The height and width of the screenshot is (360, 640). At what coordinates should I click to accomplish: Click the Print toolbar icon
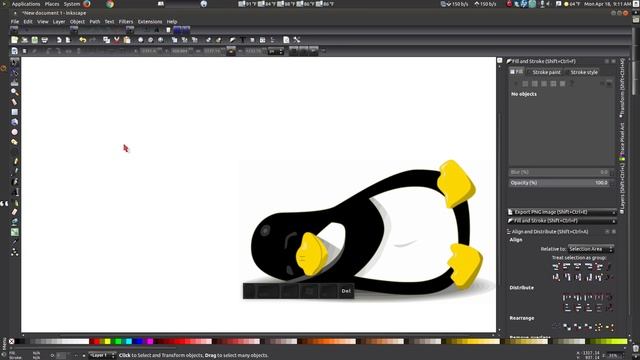pos(44,40)
